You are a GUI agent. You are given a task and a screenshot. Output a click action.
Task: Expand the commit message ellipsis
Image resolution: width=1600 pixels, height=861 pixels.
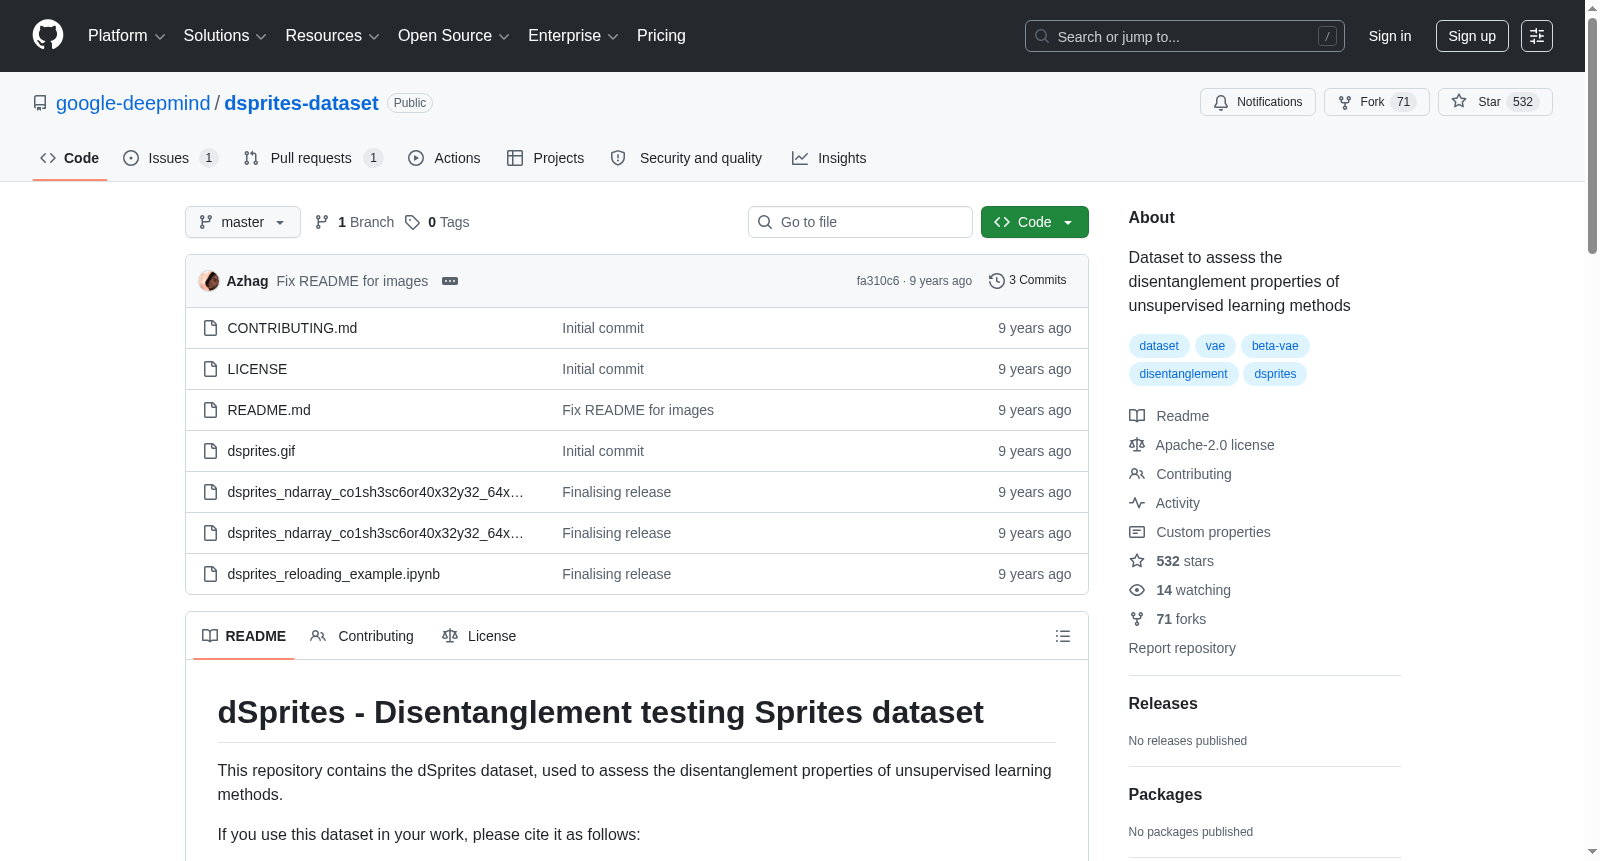[x=450, y=281]
